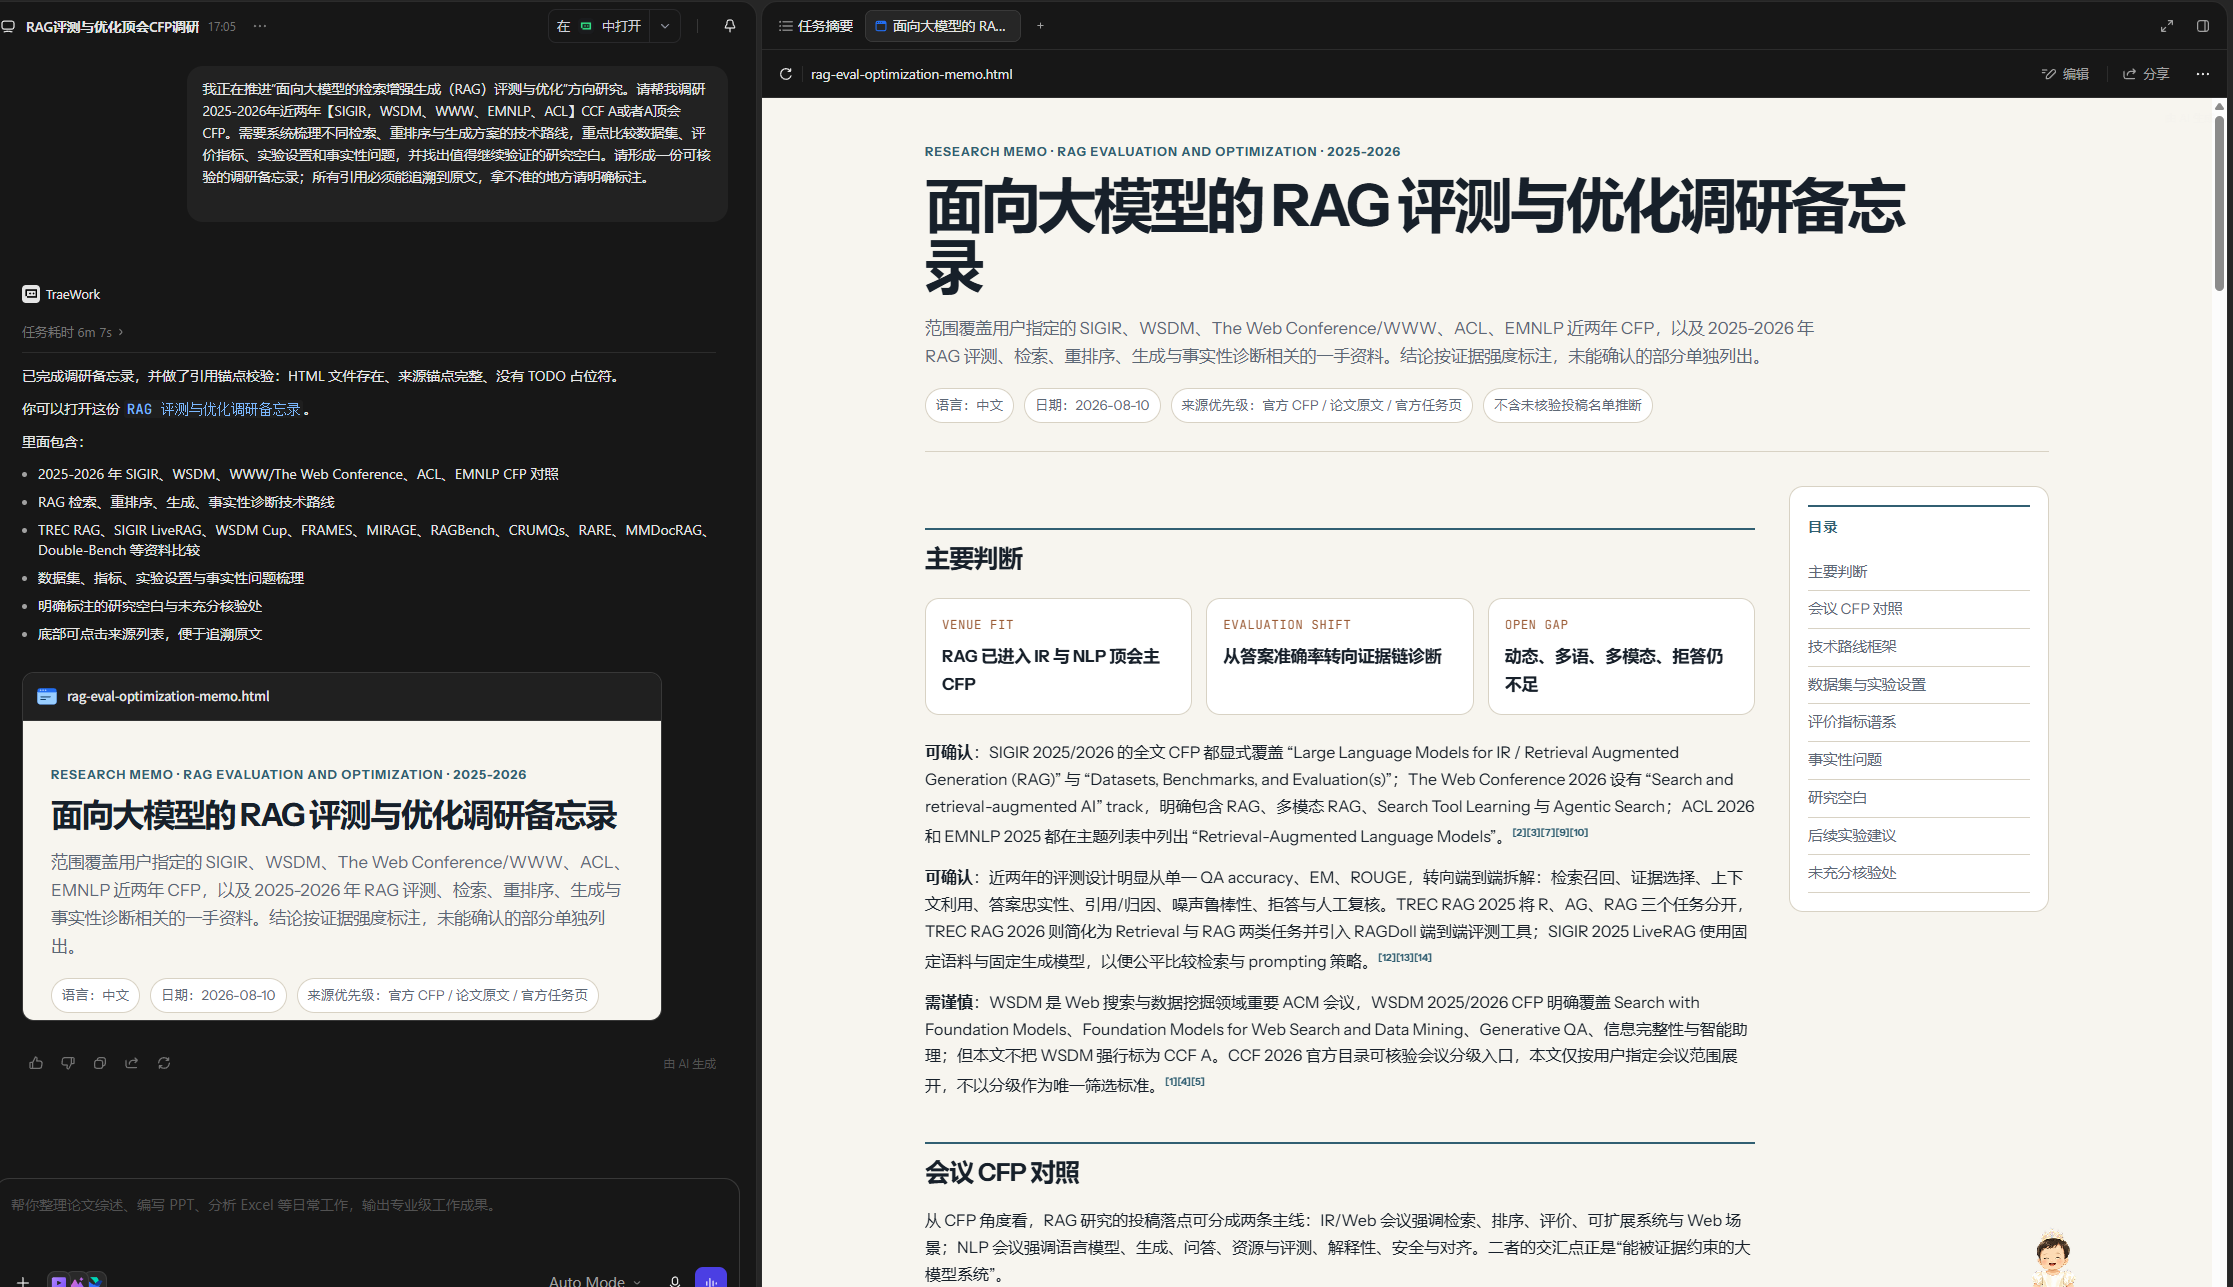Click the microphone voice input icon
The height and width of the screenshot is (1287, 2233).
[x=675, y=1280]
